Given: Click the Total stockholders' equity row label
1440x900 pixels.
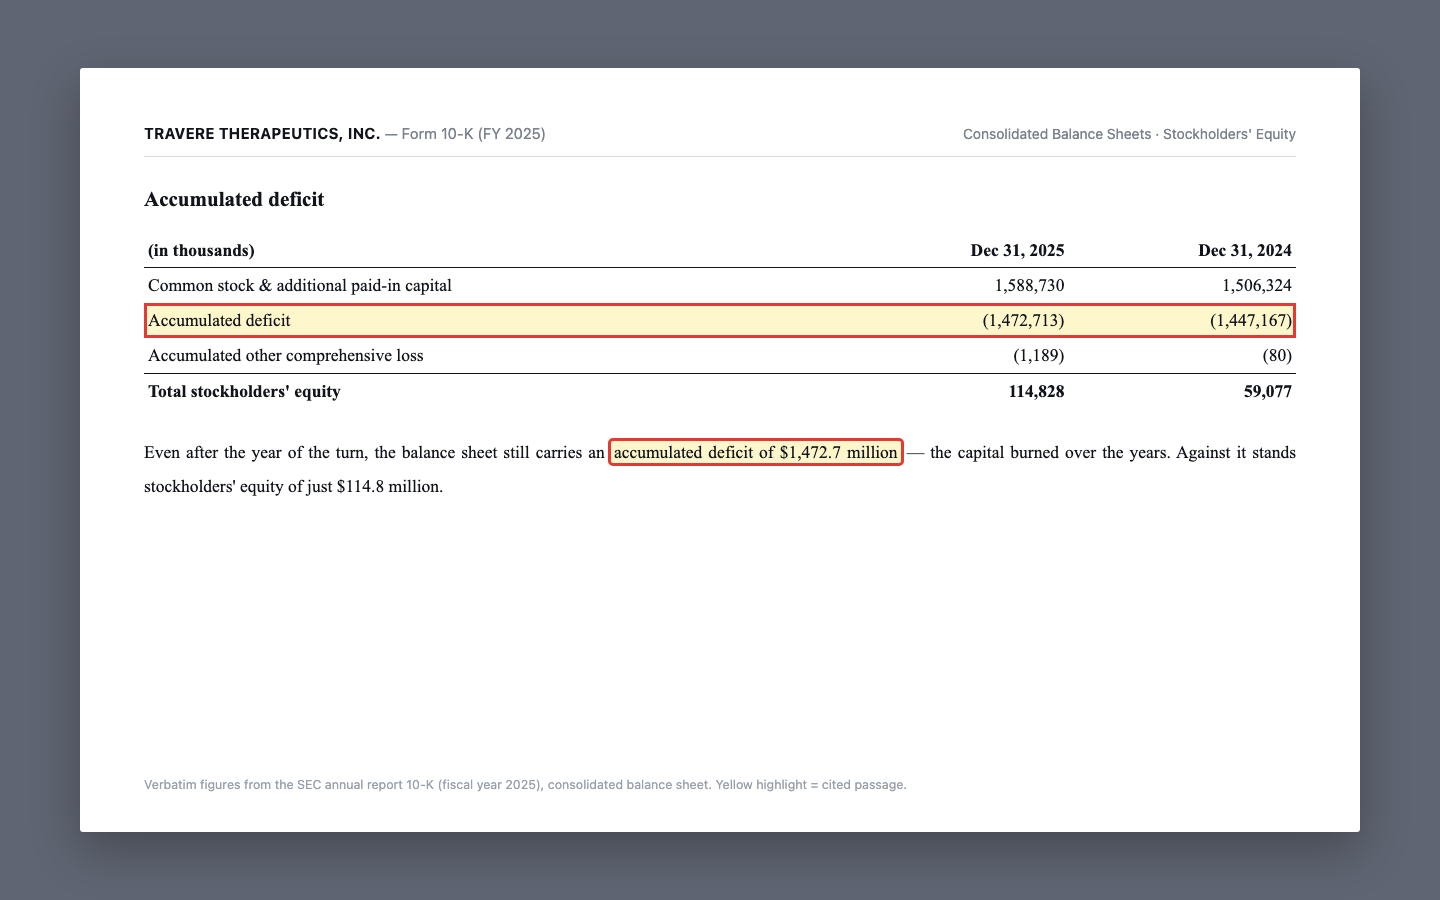Looking at the screenshot, I should pyautogui.click(x=244, y=392).
